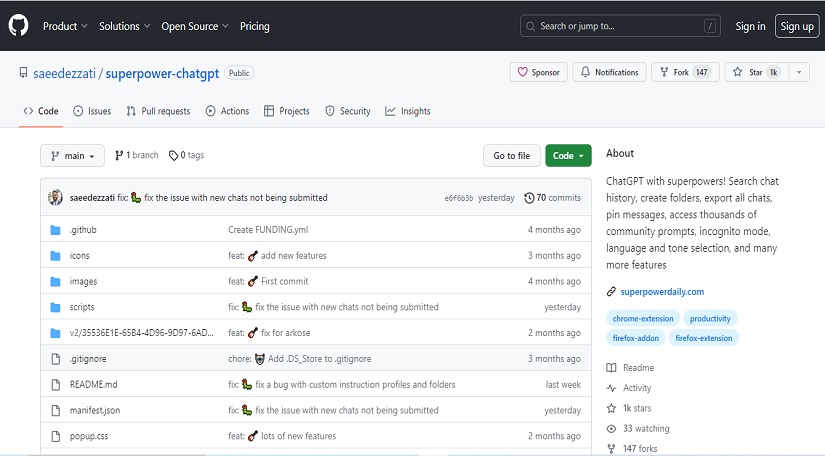Click the firefox-extension topic tag
This screenshot has width=825, height=456.
[x=704, y=338]
